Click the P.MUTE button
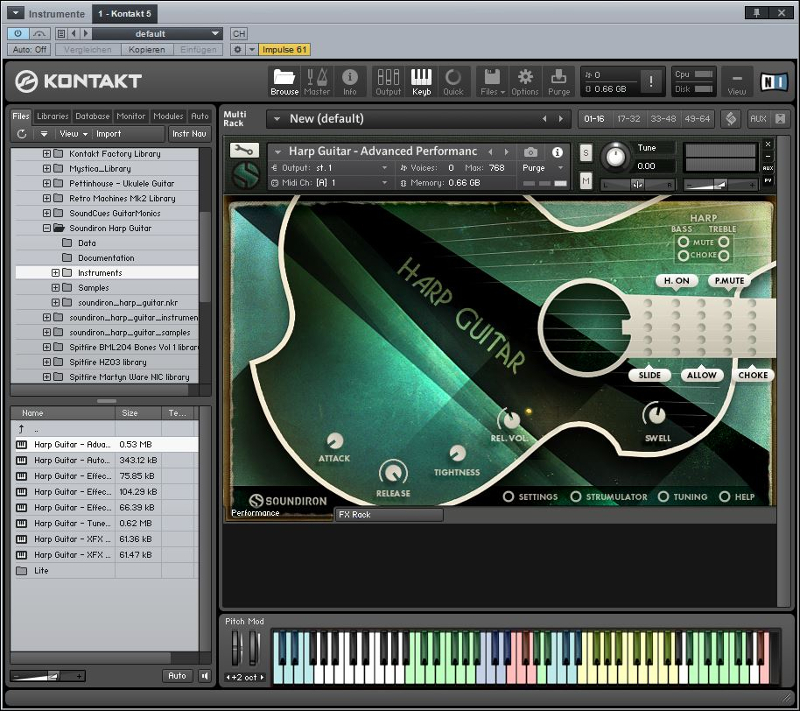Image resolution: width=800 pixels, height=711 pixels. click(729, 281)
